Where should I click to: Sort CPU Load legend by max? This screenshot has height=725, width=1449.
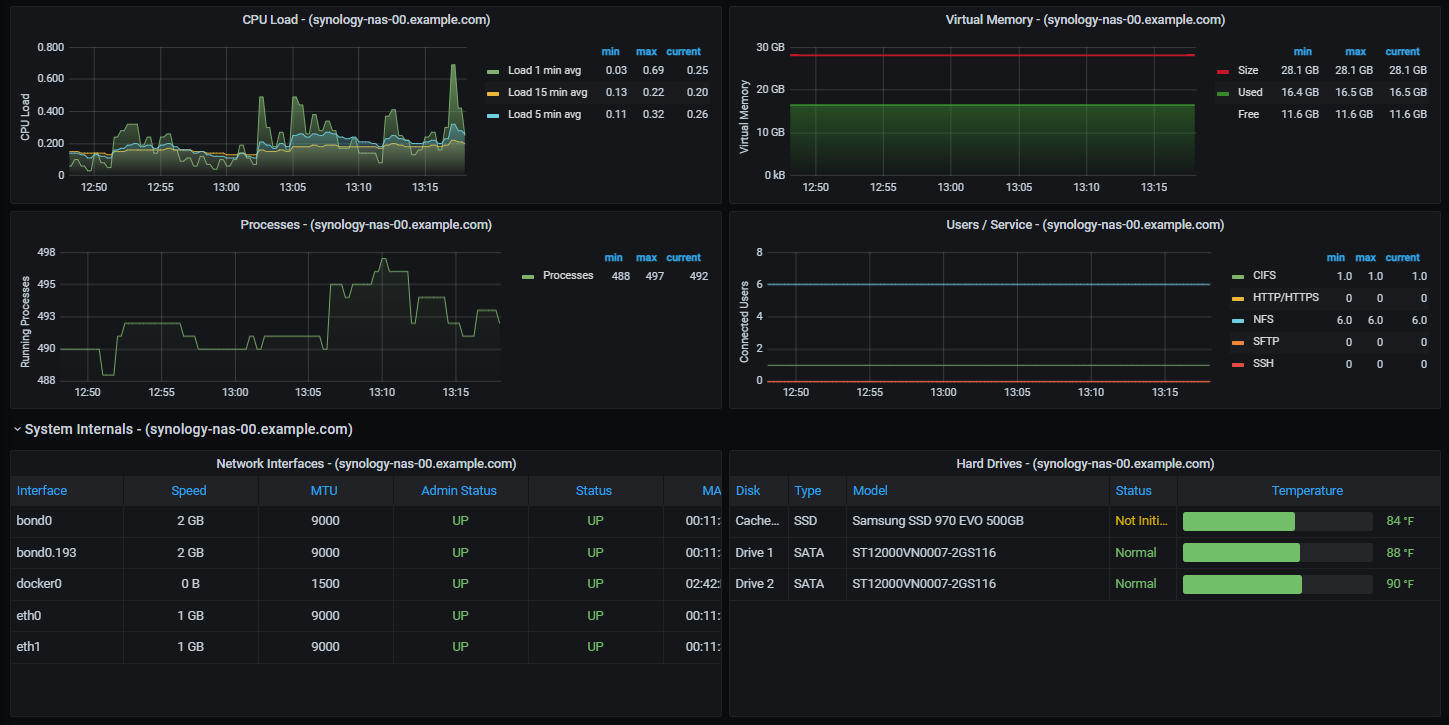coord(646,52)
